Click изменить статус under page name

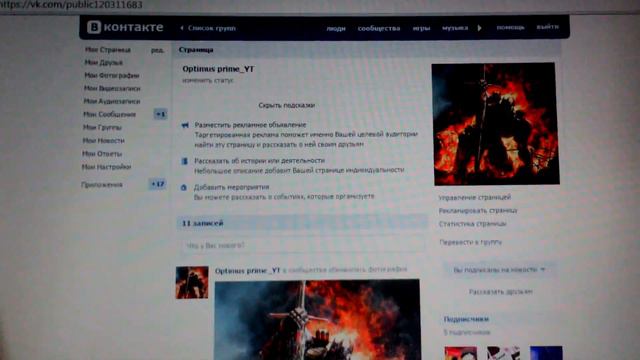(x=208, y=80)
